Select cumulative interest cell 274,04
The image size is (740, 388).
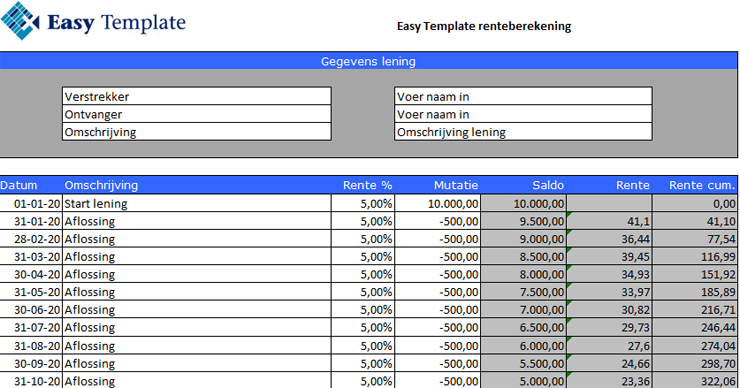(x=695, y=346)
